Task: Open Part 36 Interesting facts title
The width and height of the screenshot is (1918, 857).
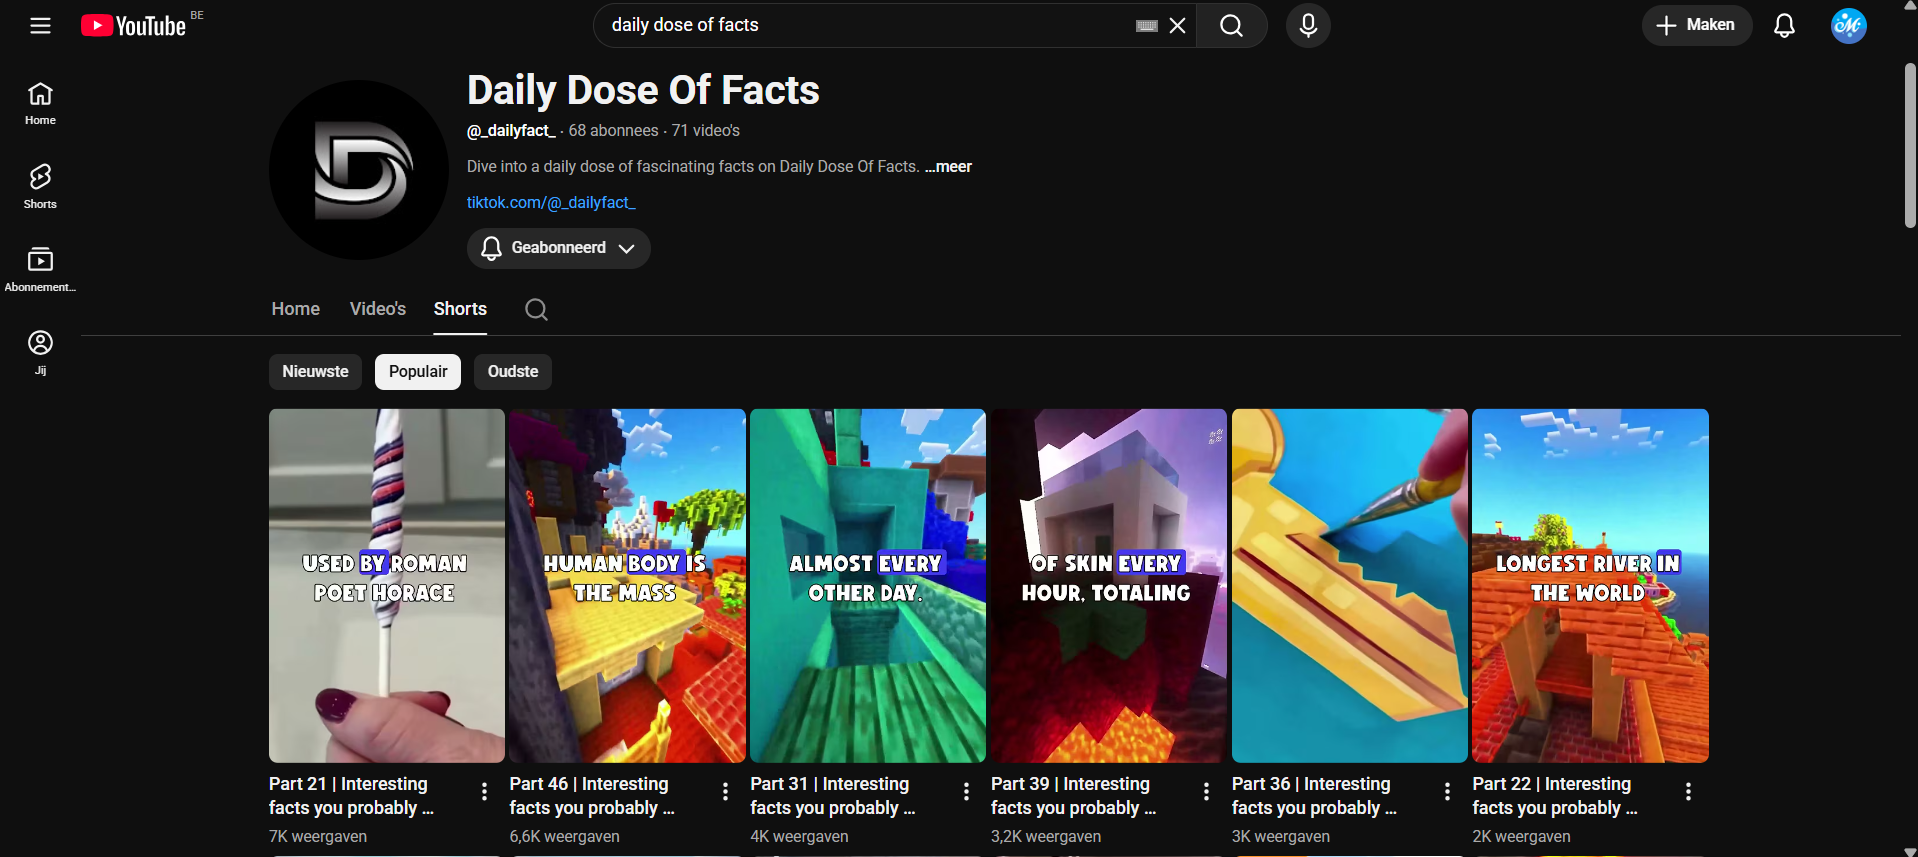Action: [x=1314, y=796]
